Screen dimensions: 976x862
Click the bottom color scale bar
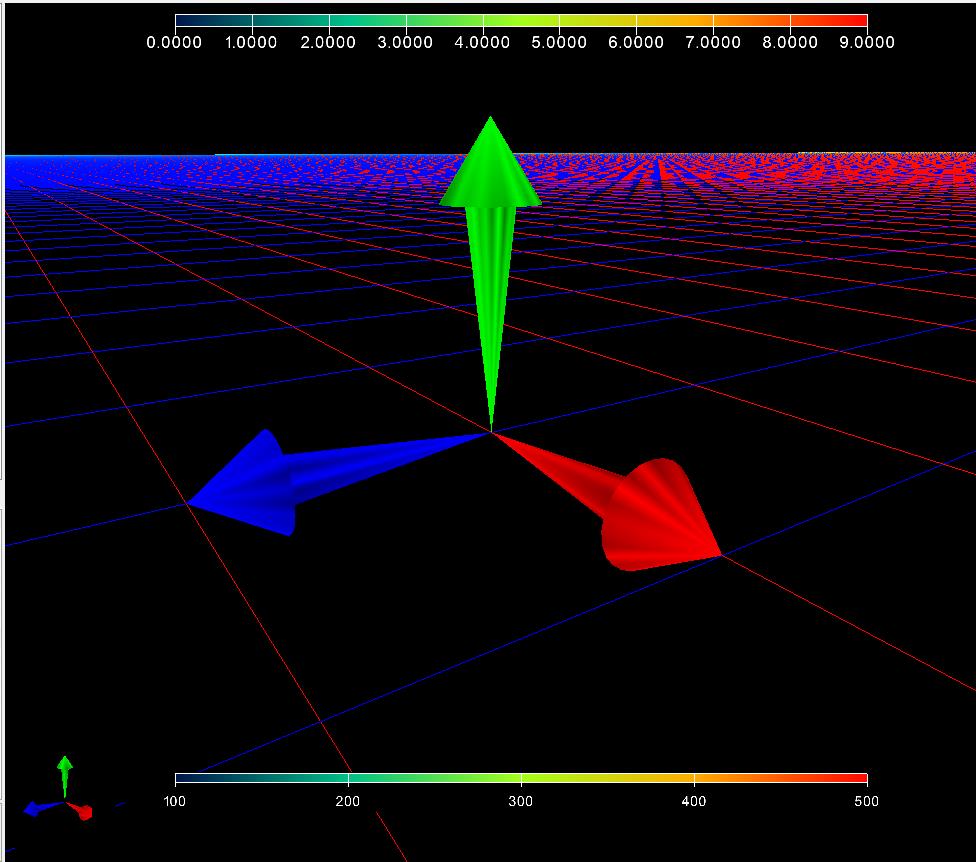point(521,778)
